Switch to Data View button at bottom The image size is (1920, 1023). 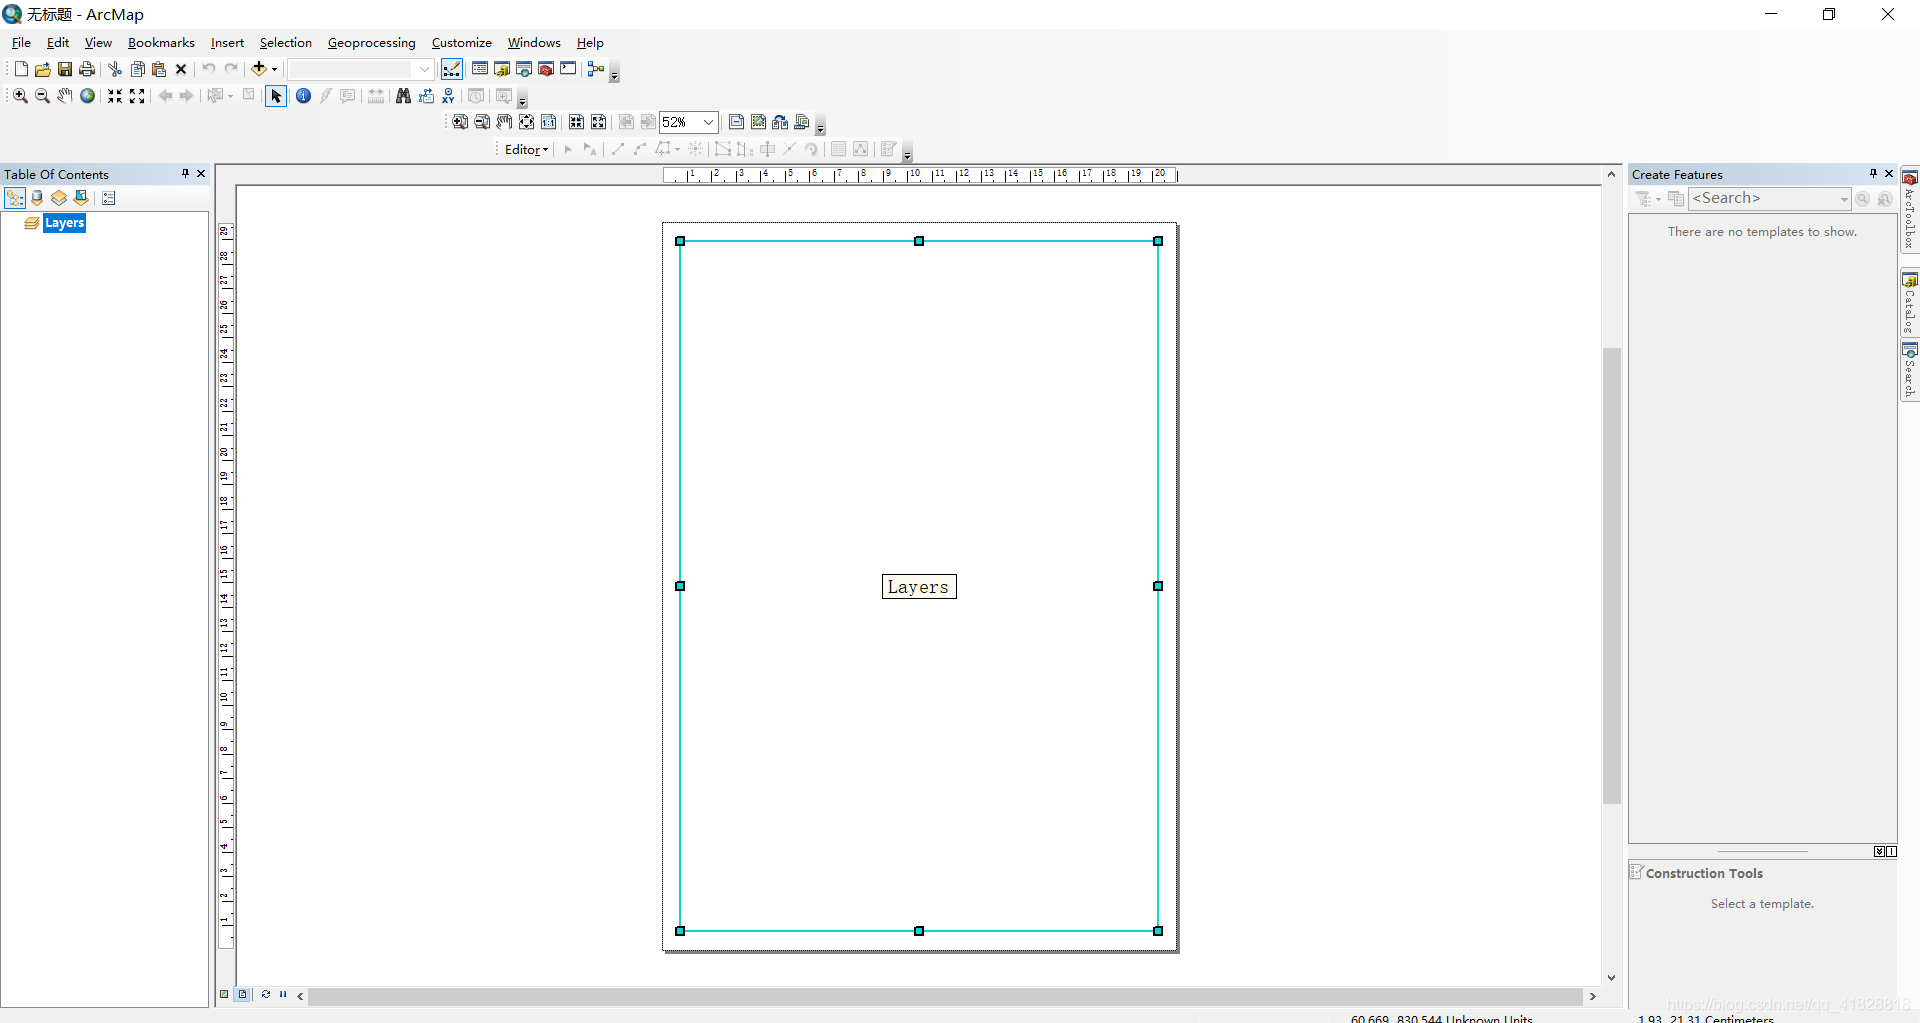point(224,994)
